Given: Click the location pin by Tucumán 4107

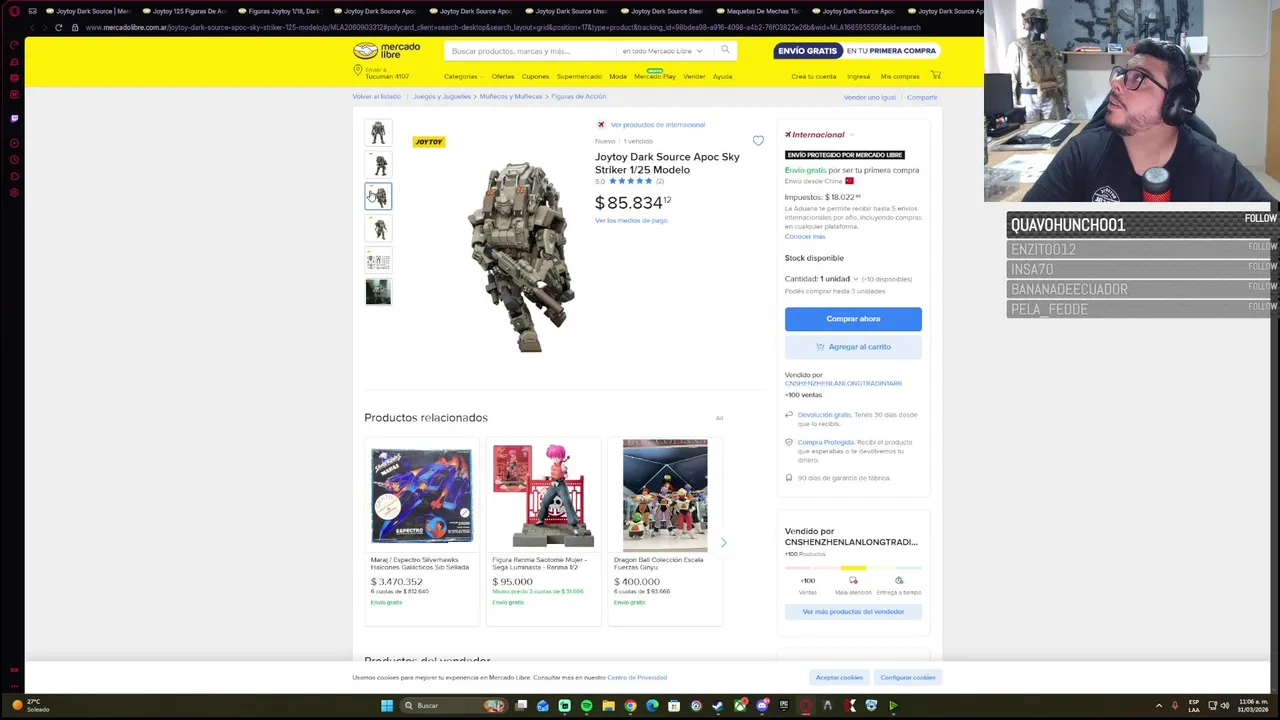Looking at the screenshot, I should coord(357,70).
